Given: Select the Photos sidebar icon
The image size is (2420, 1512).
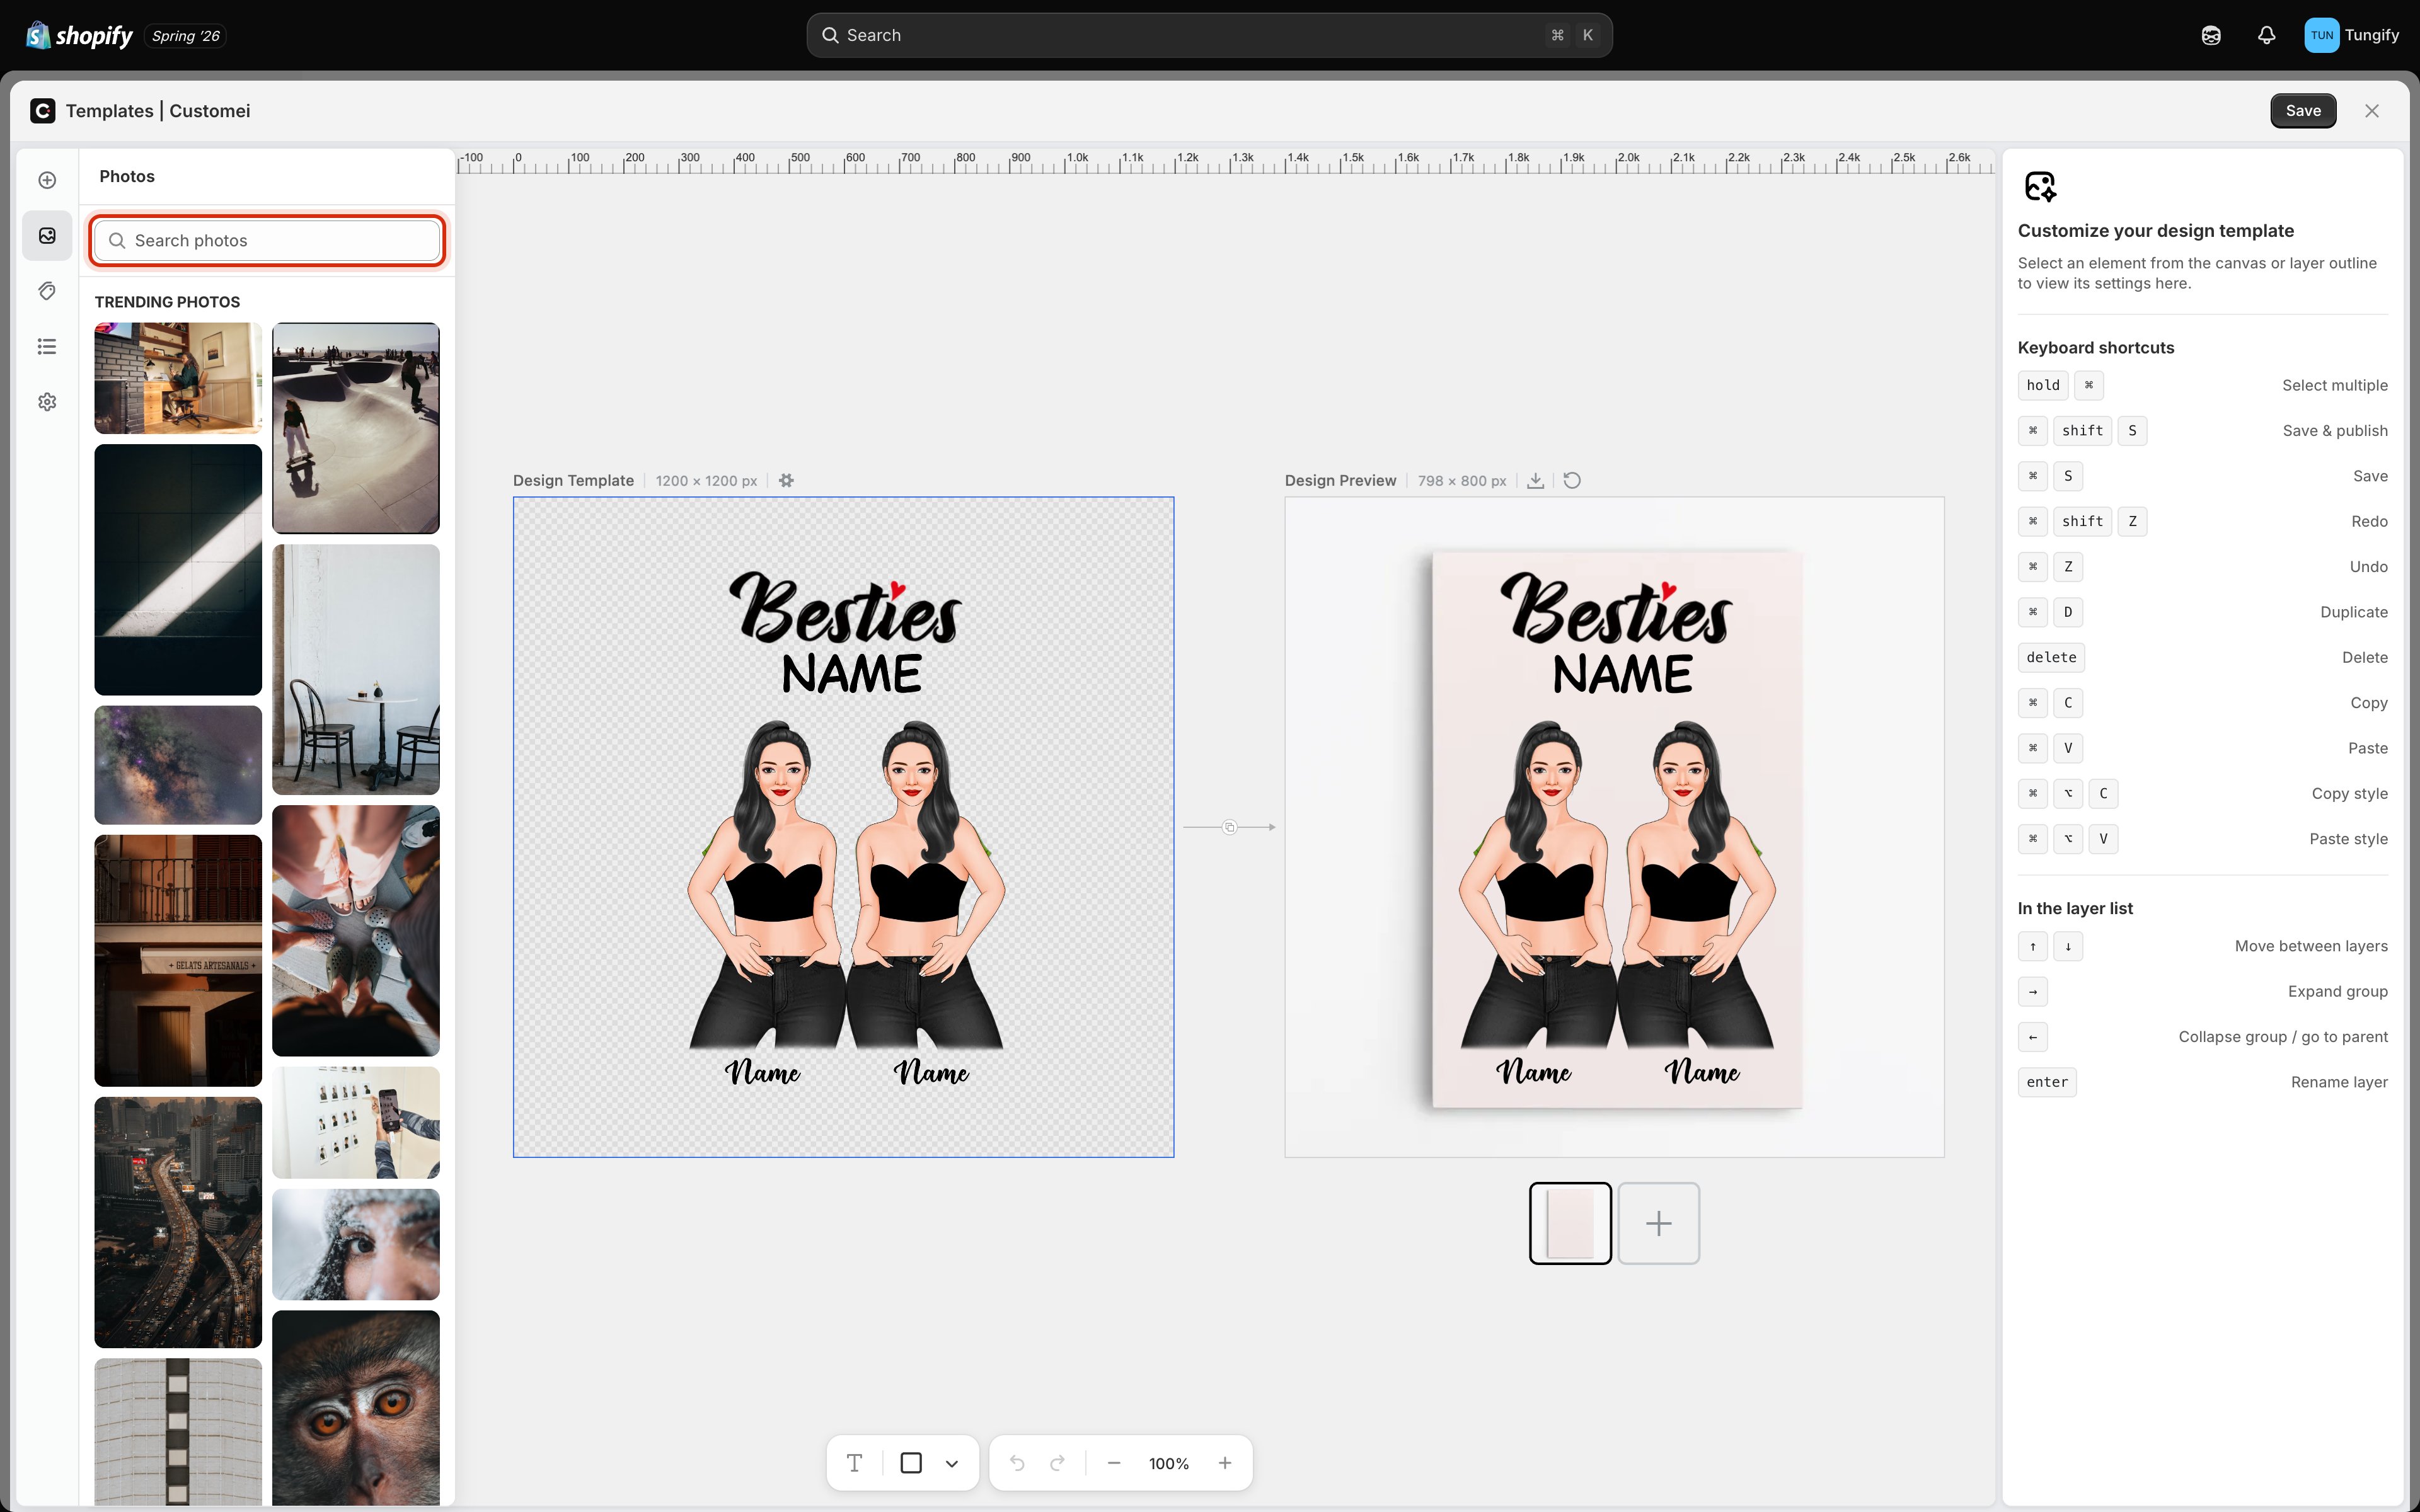Looking at the screenshot, I should [47, 236].
